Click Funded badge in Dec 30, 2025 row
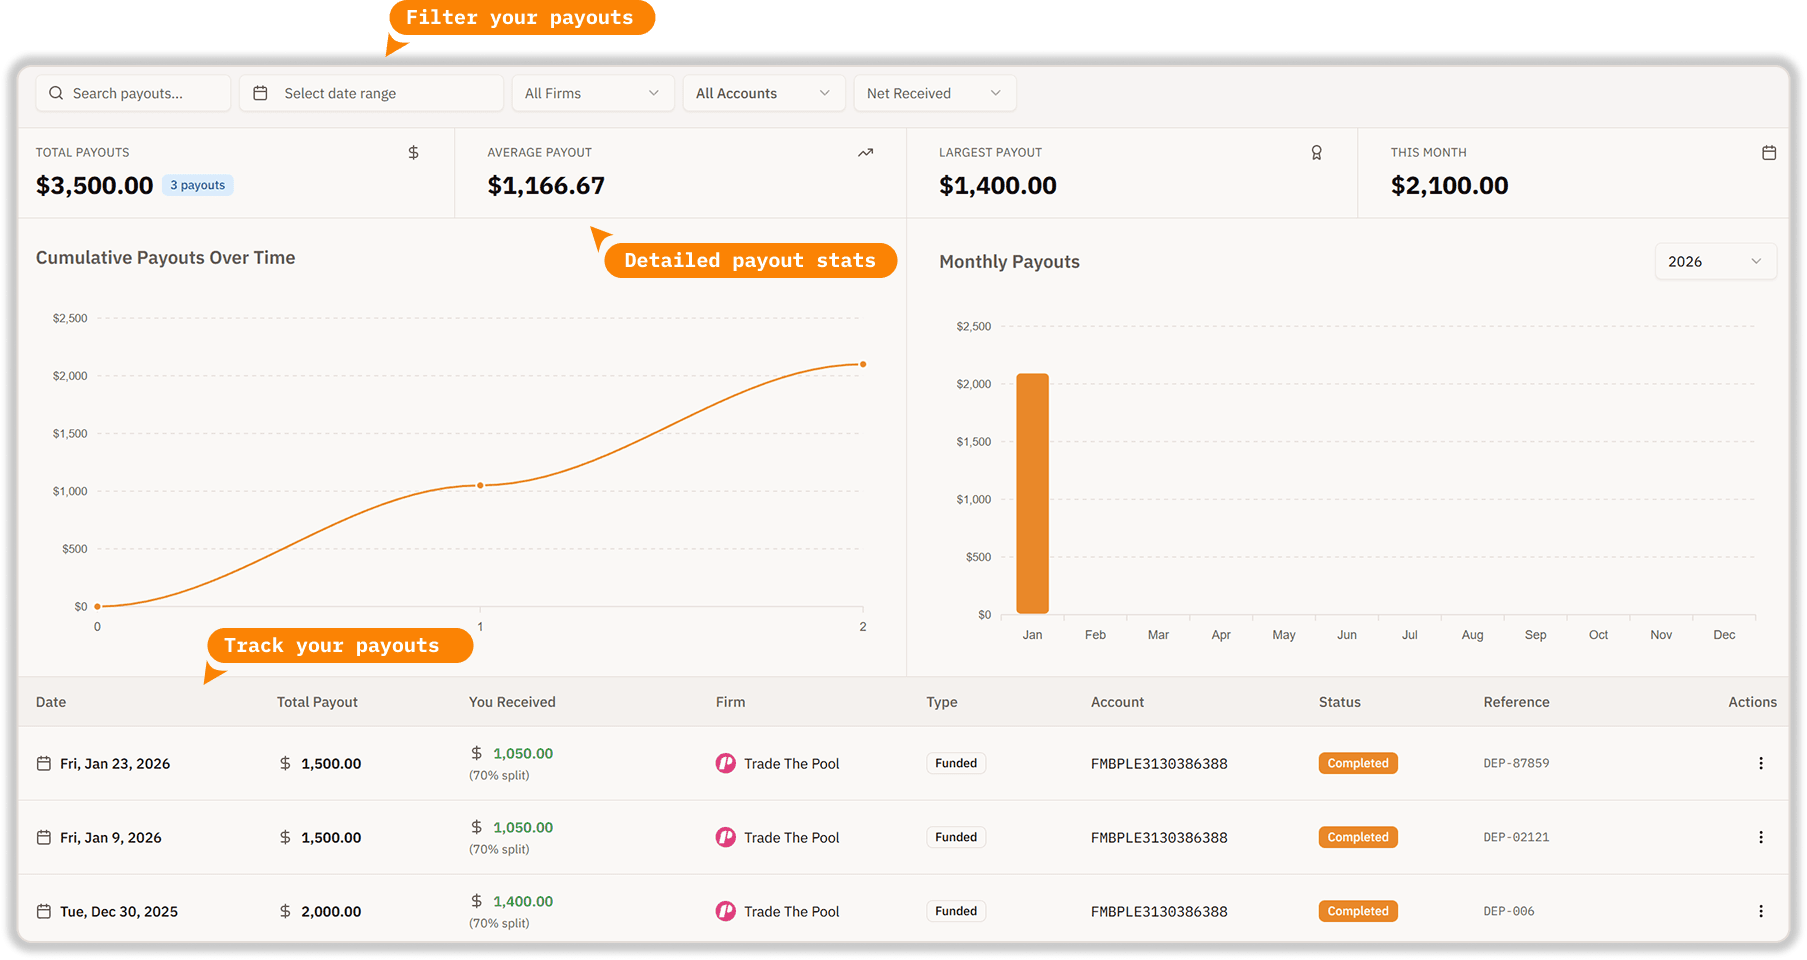Image resolution: width=1807 pixels, height=960 pixels. point(956,911)
